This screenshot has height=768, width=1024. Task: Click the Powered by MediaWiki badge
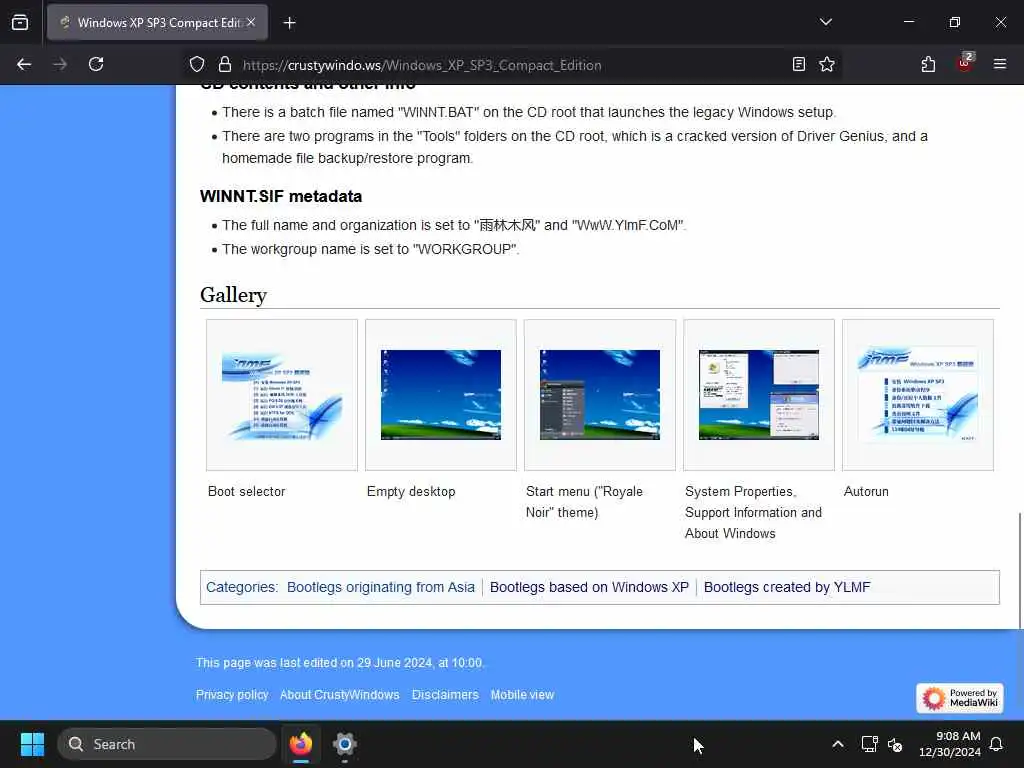(959, 698)
